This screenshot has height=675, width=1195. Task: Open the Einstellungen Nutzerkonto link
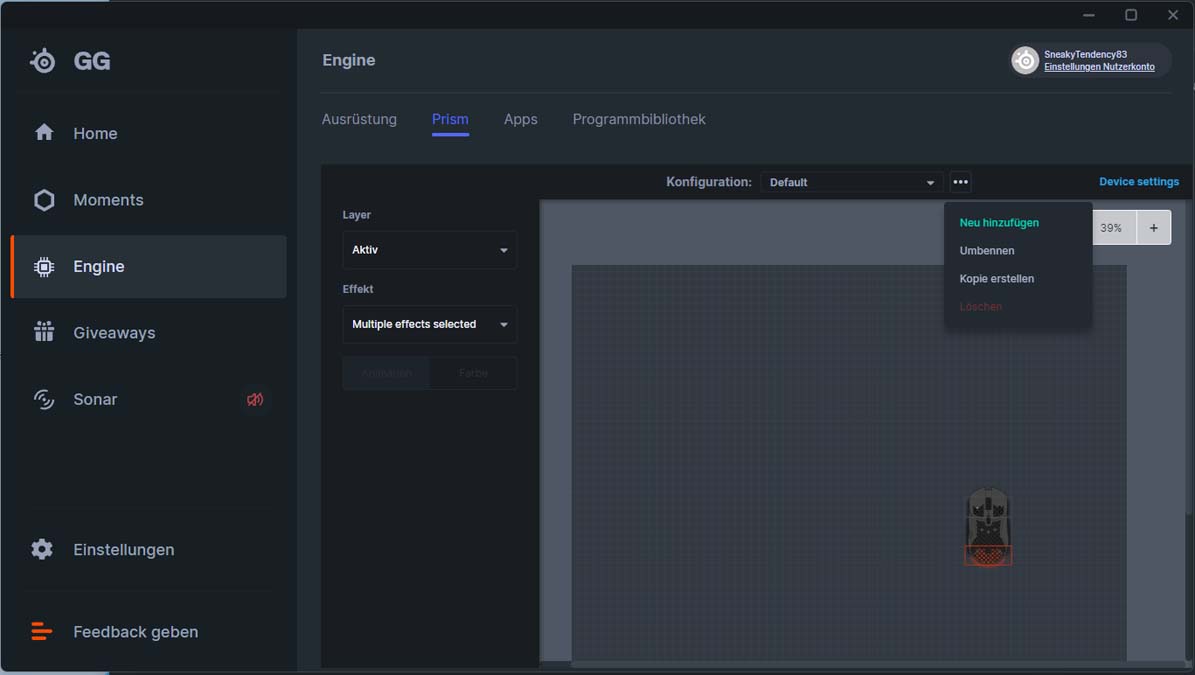pos(1099,67)
